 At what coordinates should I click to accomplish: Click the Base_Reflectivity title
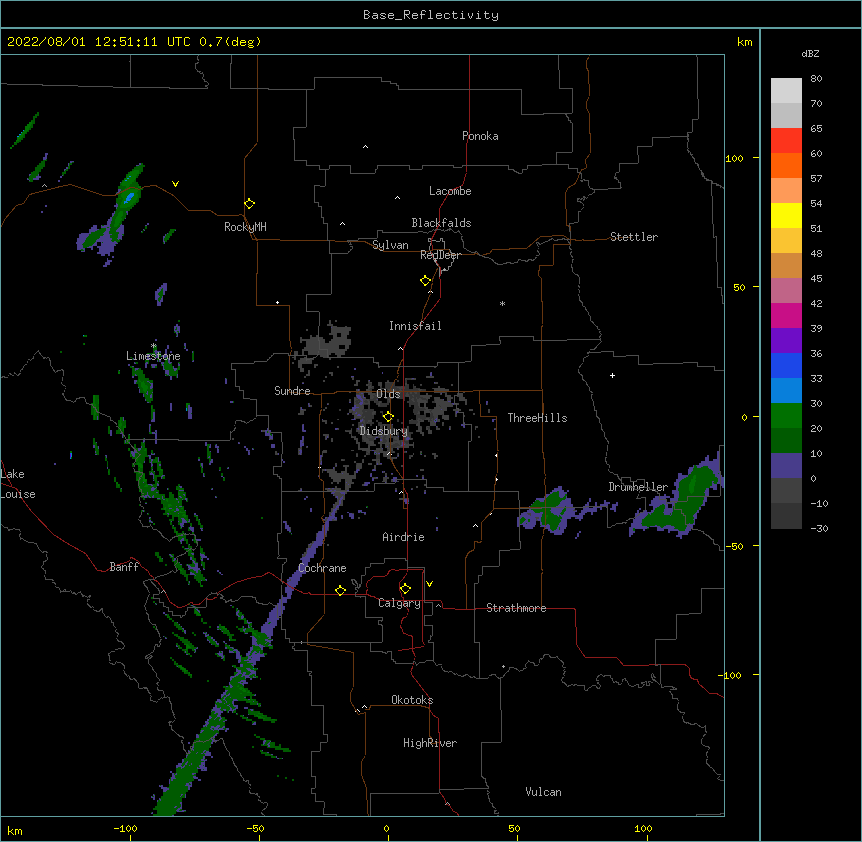[431, 15]
